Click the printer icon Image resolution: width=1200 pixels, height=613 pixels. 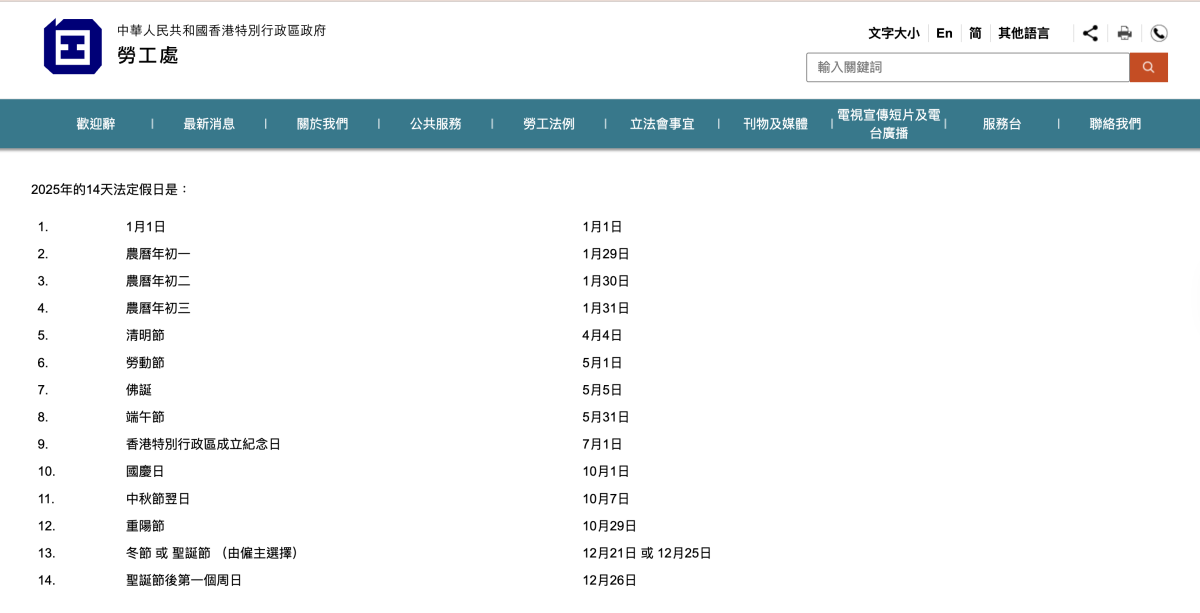(1124, 33)
